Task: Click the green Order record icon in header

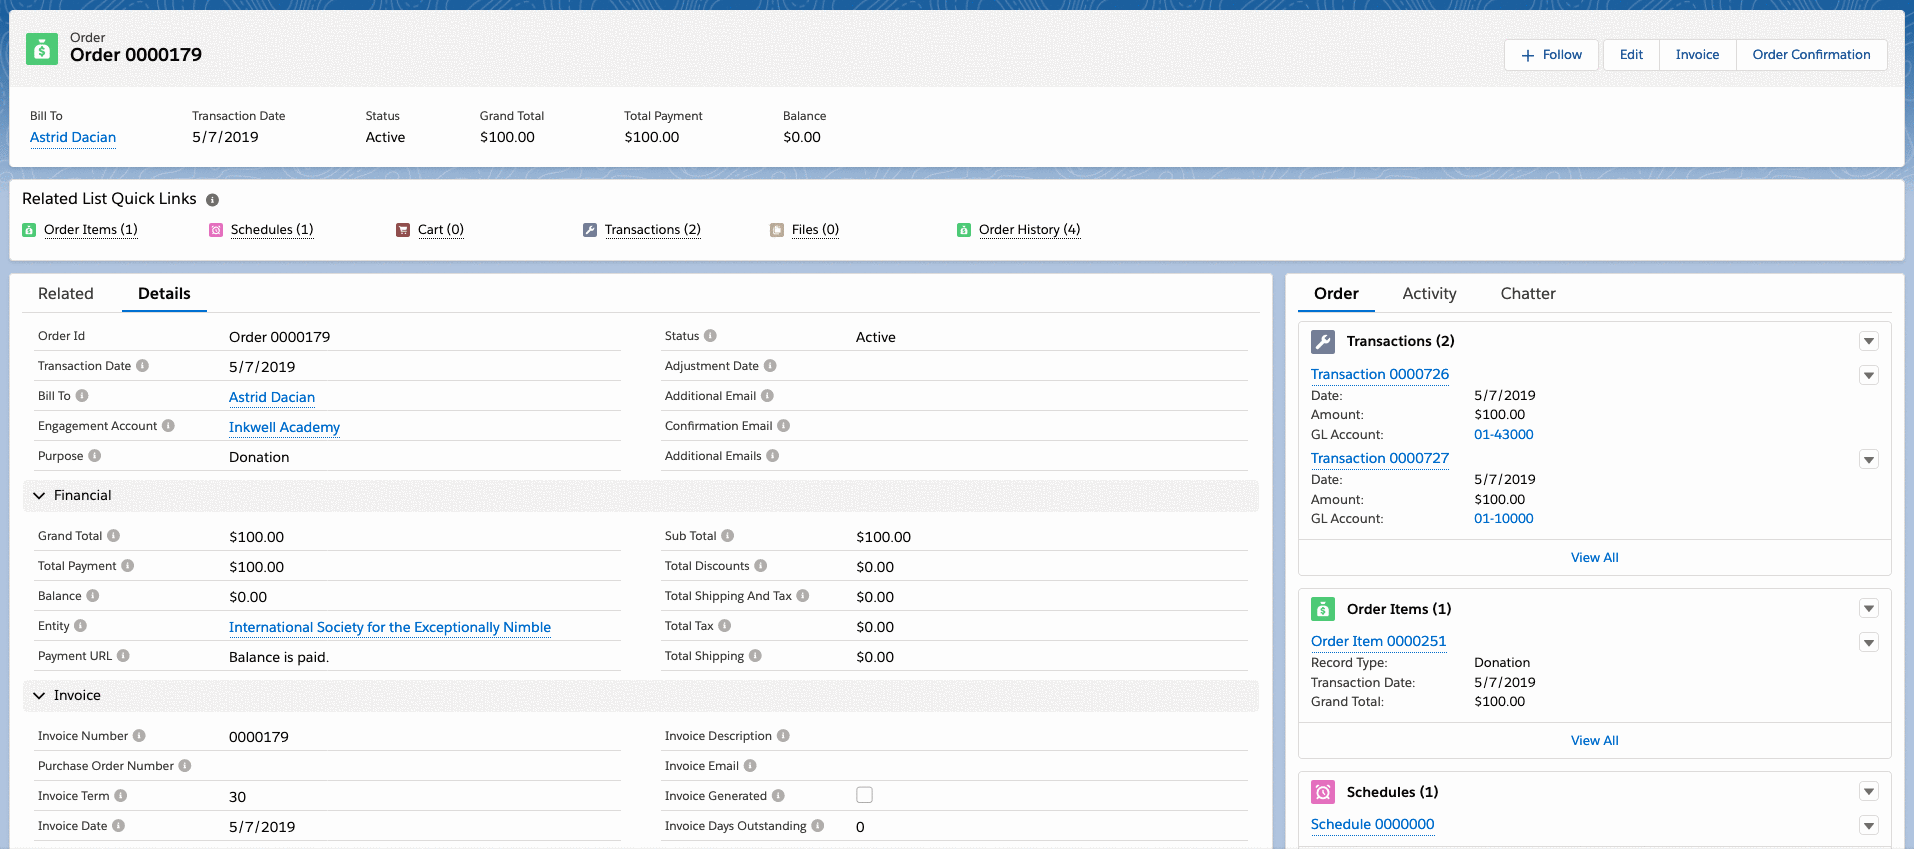Action: 41,49
